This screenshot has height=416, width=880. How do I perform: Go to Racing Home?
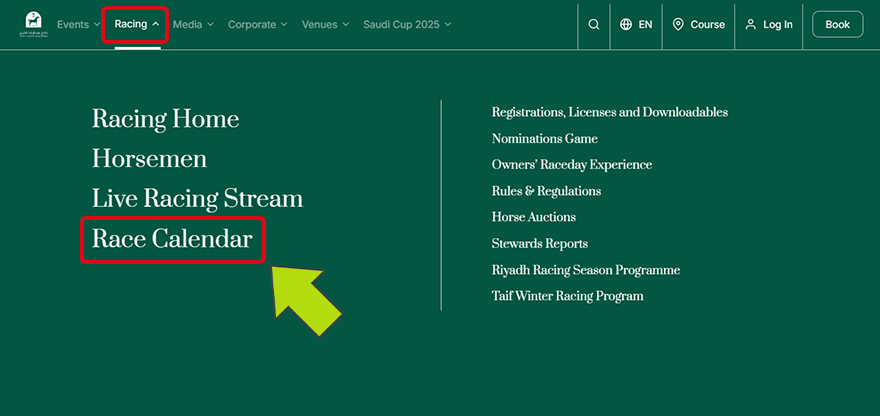165,119
